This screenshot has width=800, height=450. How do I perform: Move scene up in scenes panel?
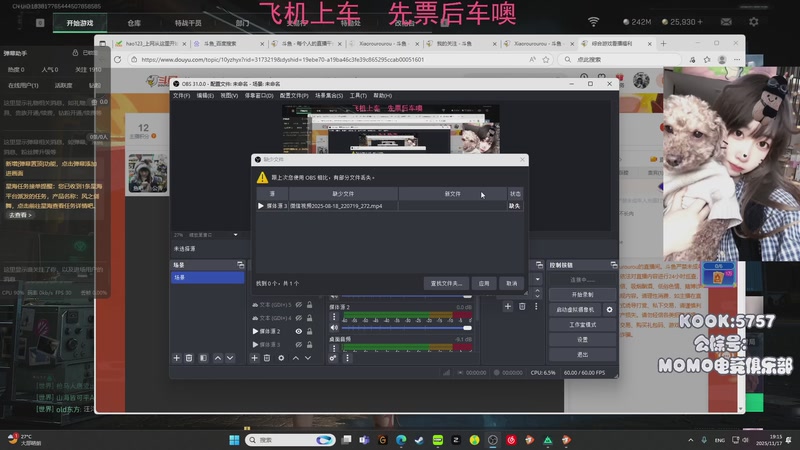(x=218, y=358)
